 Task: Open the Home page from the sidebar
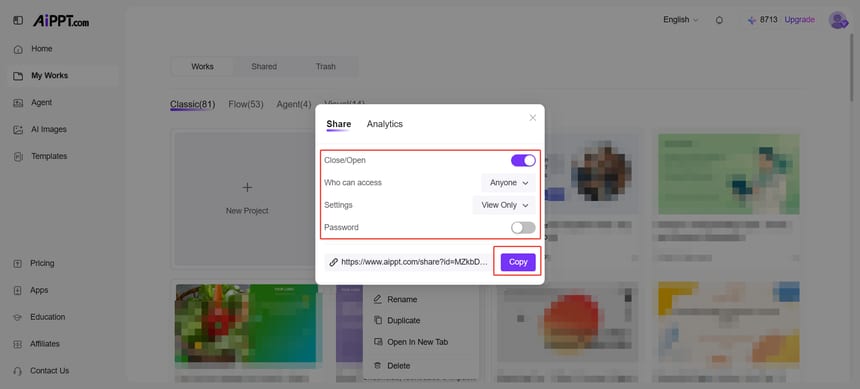tap(42, 49)
